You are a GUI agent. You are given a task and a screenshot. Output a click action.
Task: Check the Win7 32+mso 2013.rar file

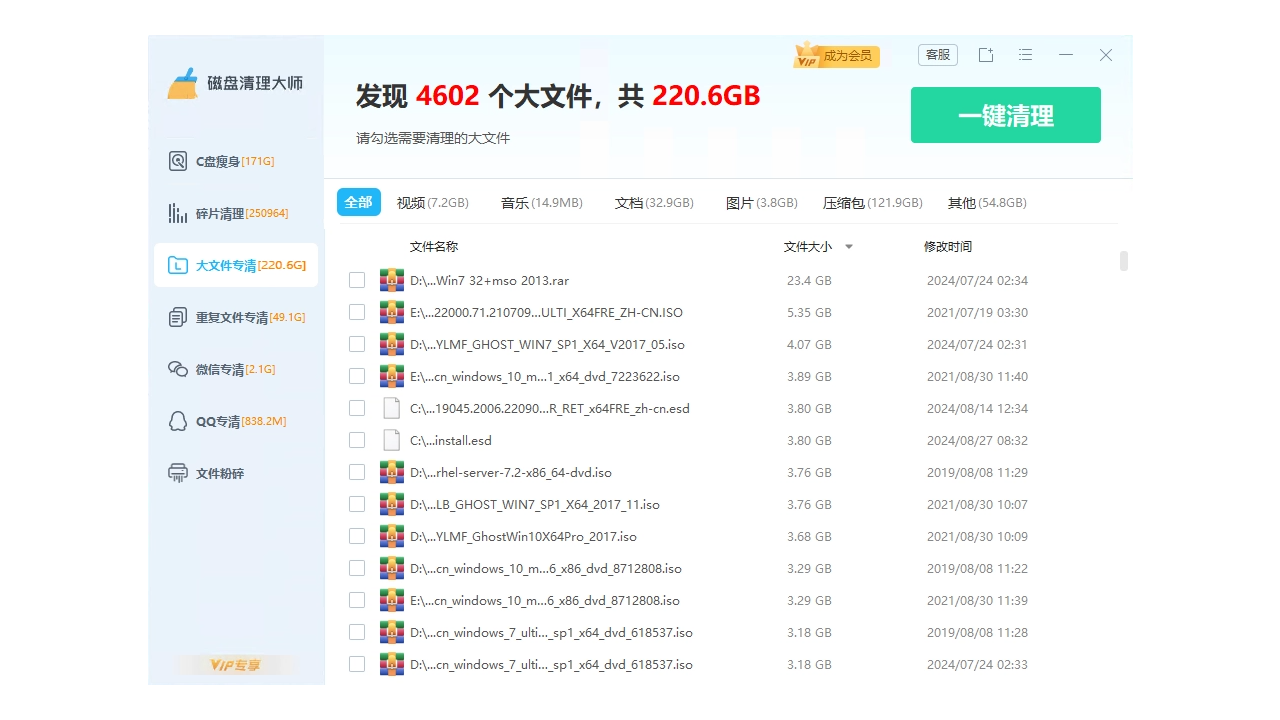coord(357,280)
